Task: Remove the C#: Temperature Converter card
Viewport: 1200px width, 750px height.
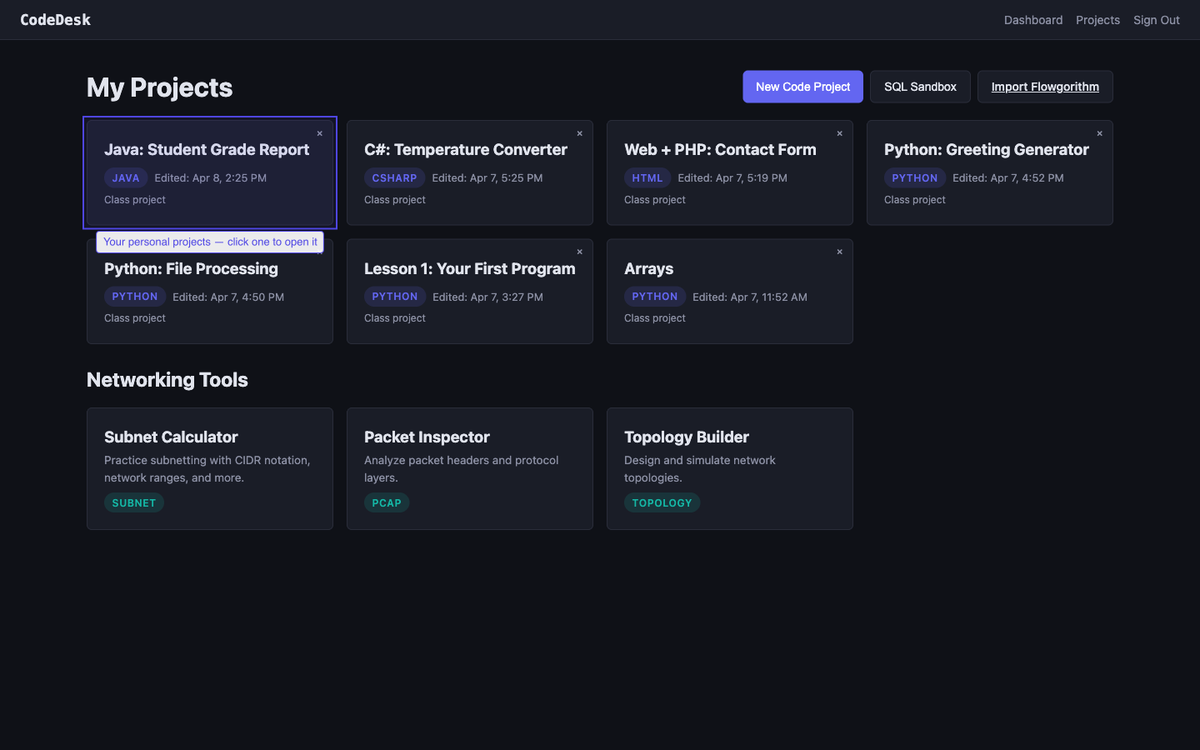Action: tap(579, 132)
